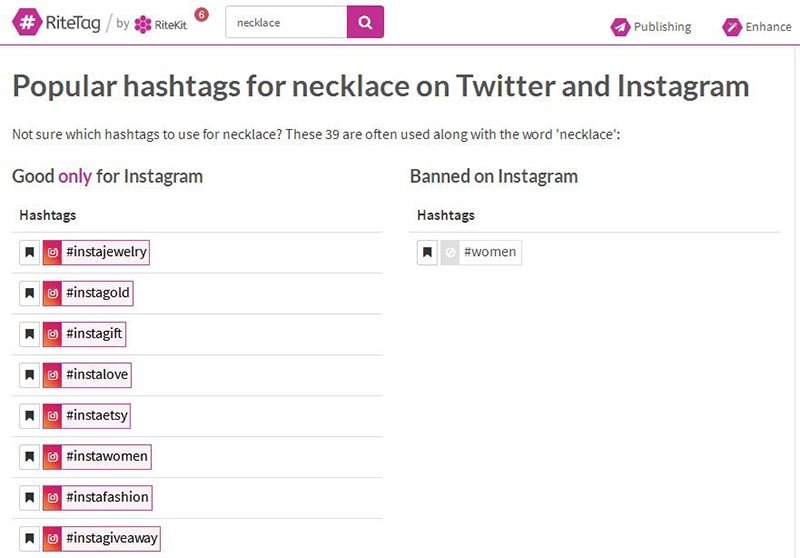Screen dimensions: 800x558
Task: Bookmark the #instawomen hashtag
Action: (29, 456)
